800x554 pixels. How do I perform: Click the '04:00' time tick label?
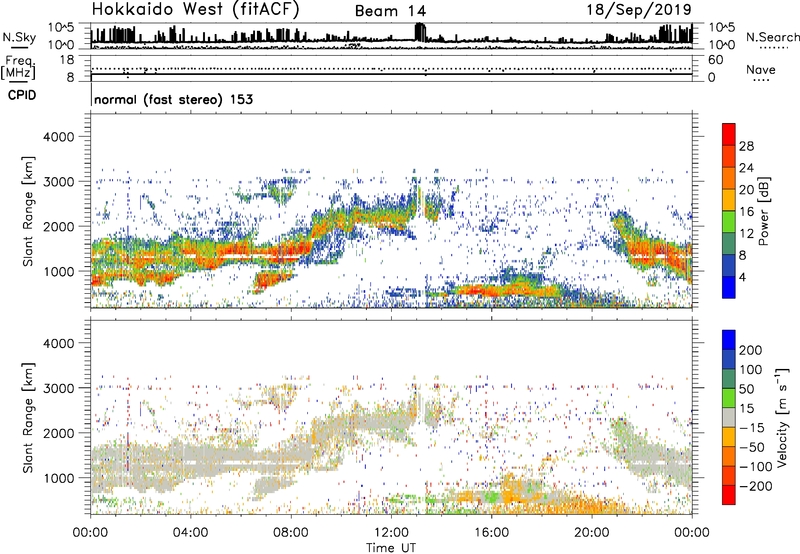coord(190,533)
